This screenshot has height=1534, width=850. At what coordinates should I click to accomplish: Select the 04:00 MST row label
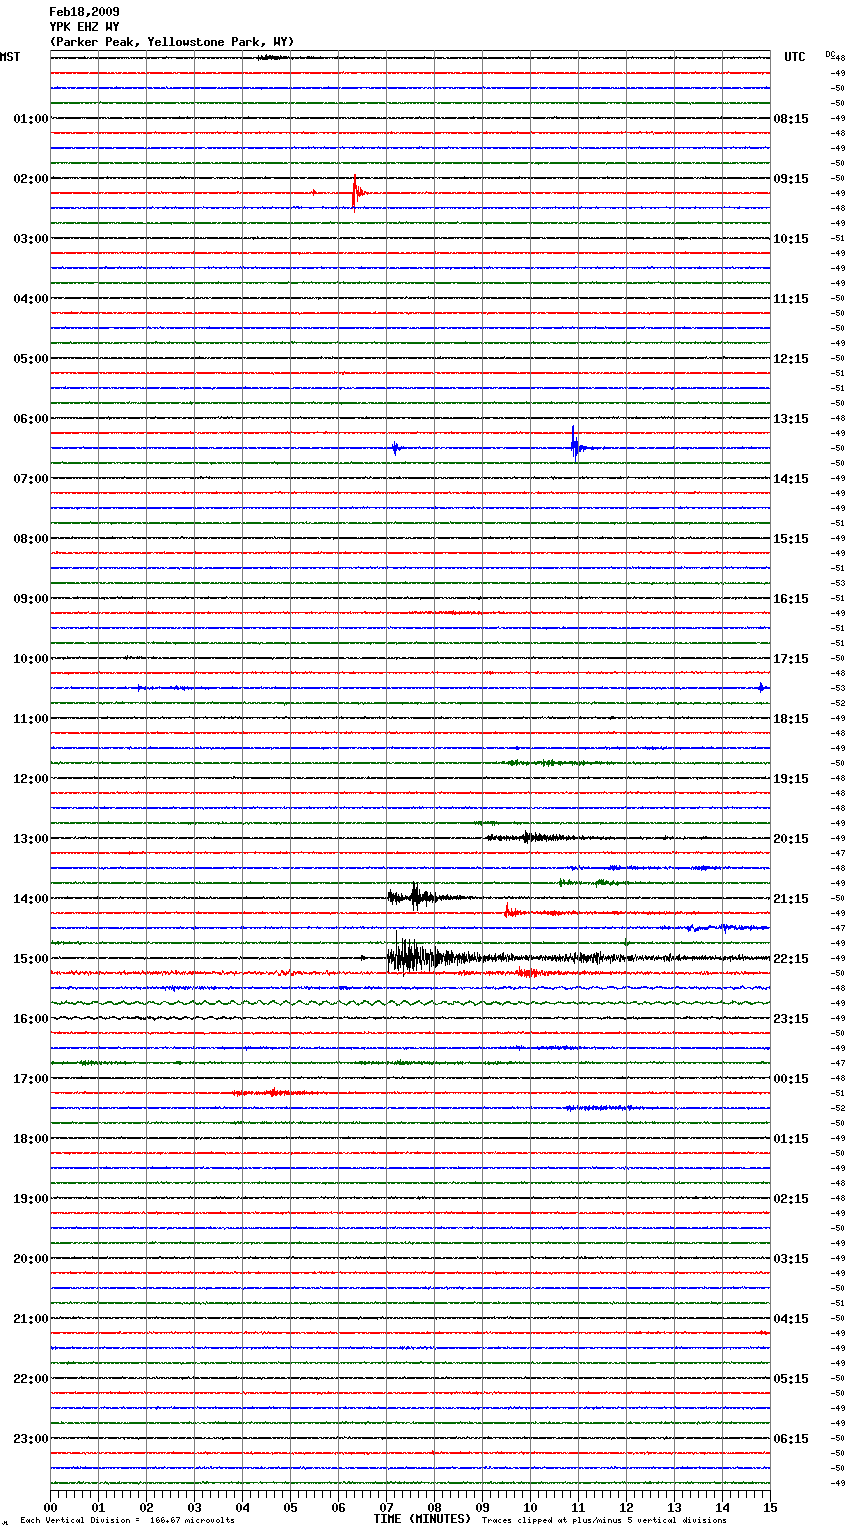click(31, 299)
